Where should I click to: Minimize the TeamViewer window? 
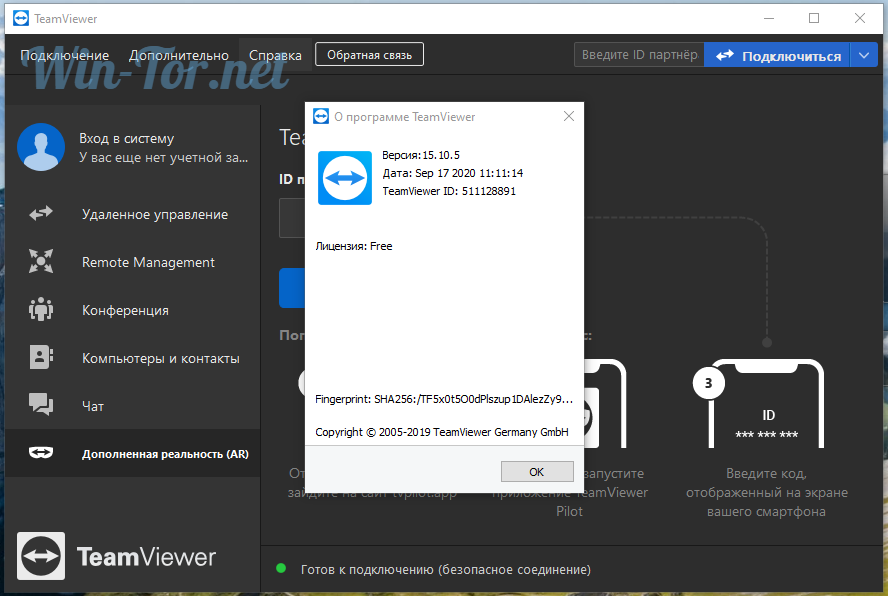pyautogui.click(x=769, y=18)
